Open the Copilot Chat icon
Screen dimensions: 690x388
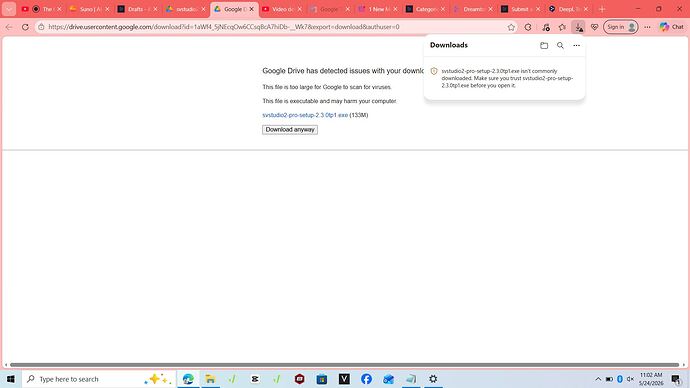[672, 27]
